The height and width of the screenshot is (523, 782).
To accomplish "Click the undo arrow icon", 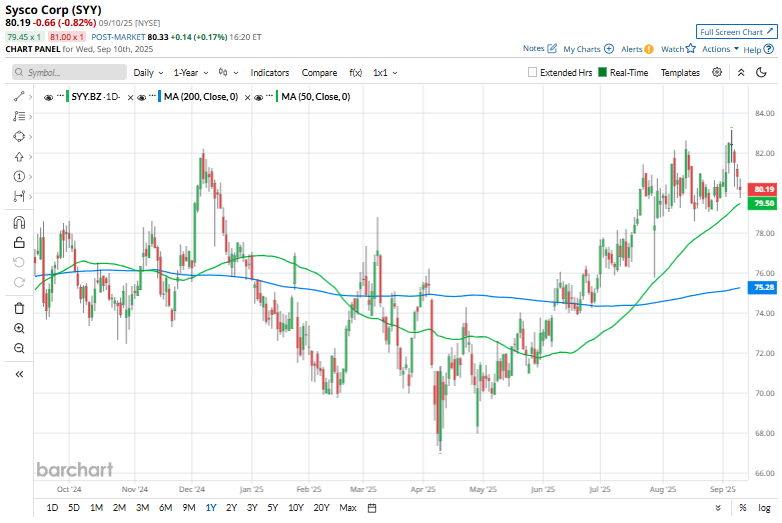I will click(19, 262).
